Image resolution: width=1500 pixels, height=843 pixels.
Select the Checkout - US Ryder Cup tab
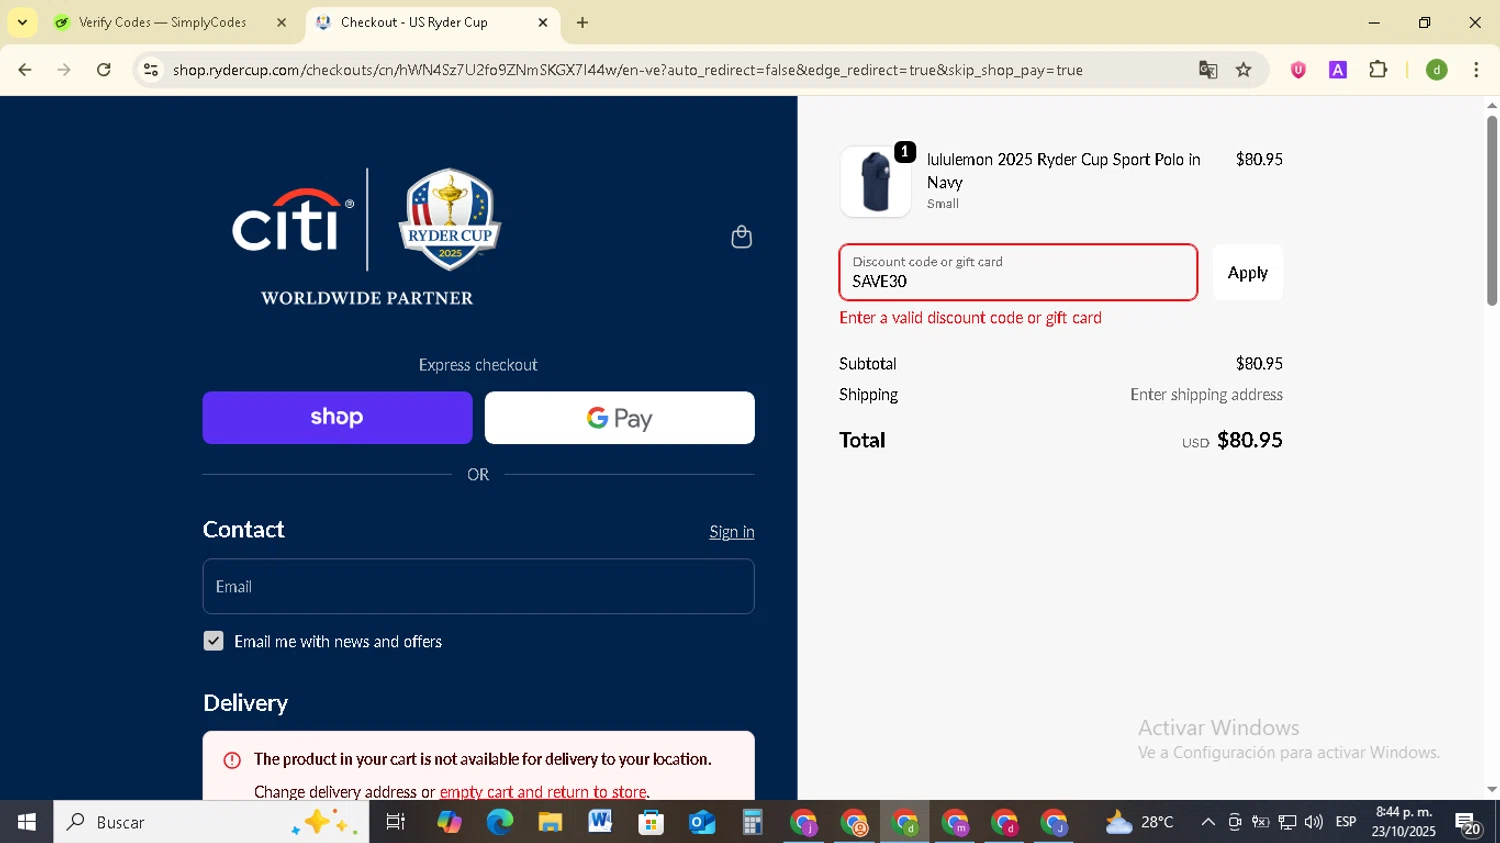click(x=414, y=22)
